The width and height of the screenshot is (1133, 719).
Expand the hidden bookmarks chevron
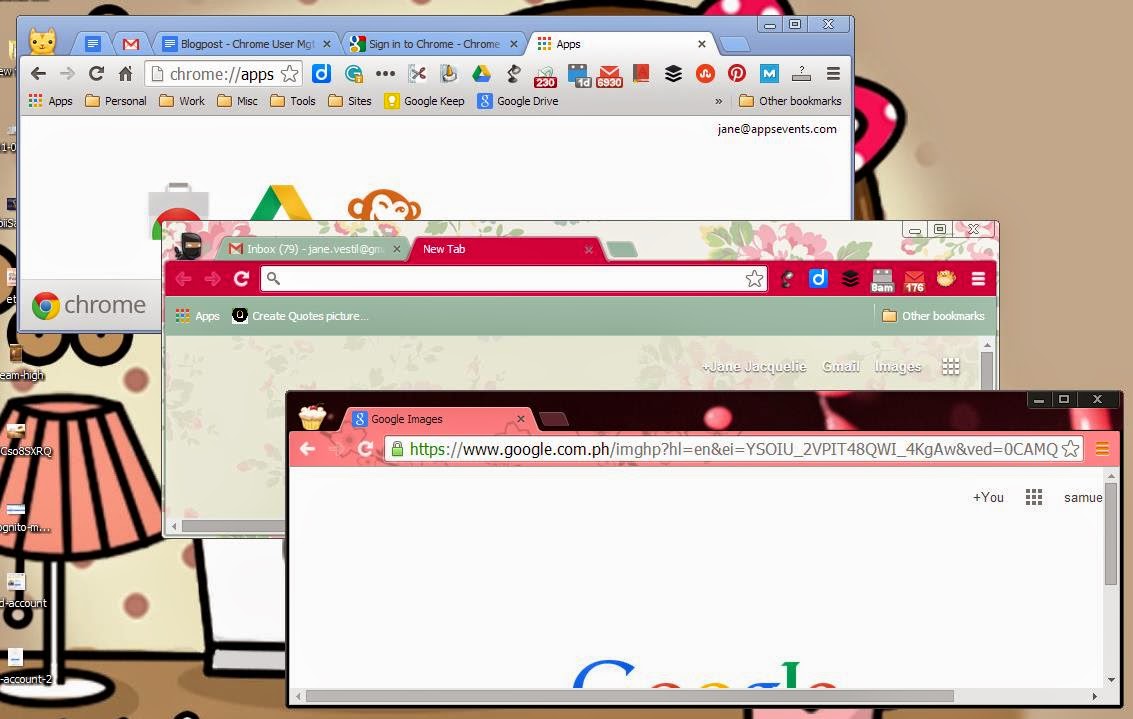click(x=718, y=101)
